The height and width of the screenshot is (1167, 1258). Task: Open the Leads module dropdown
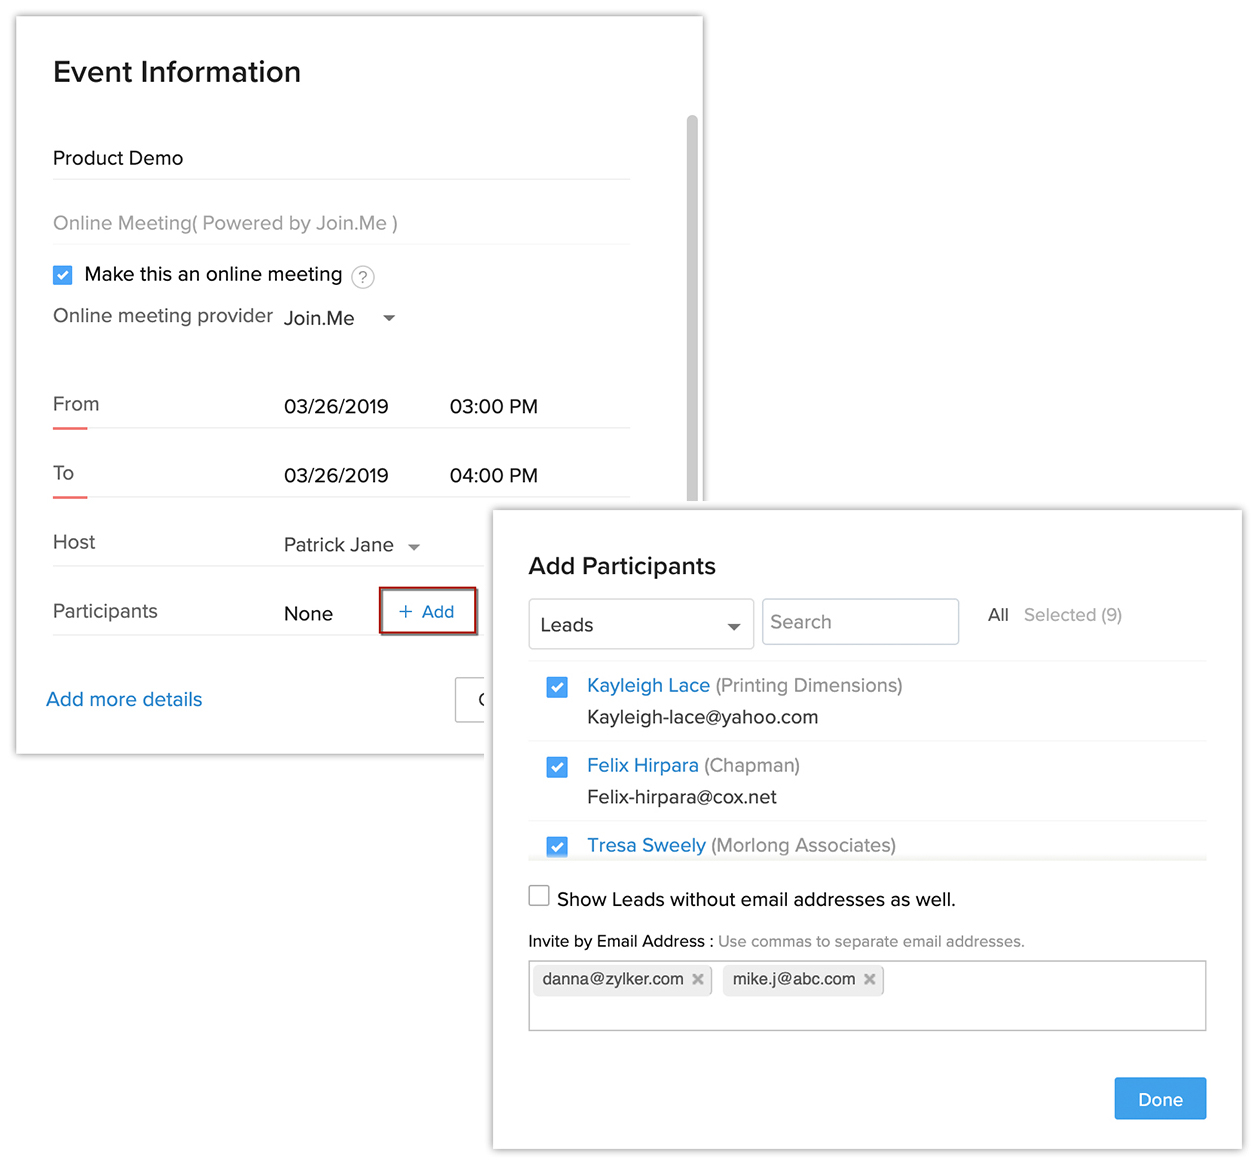(x=641, y=625)
